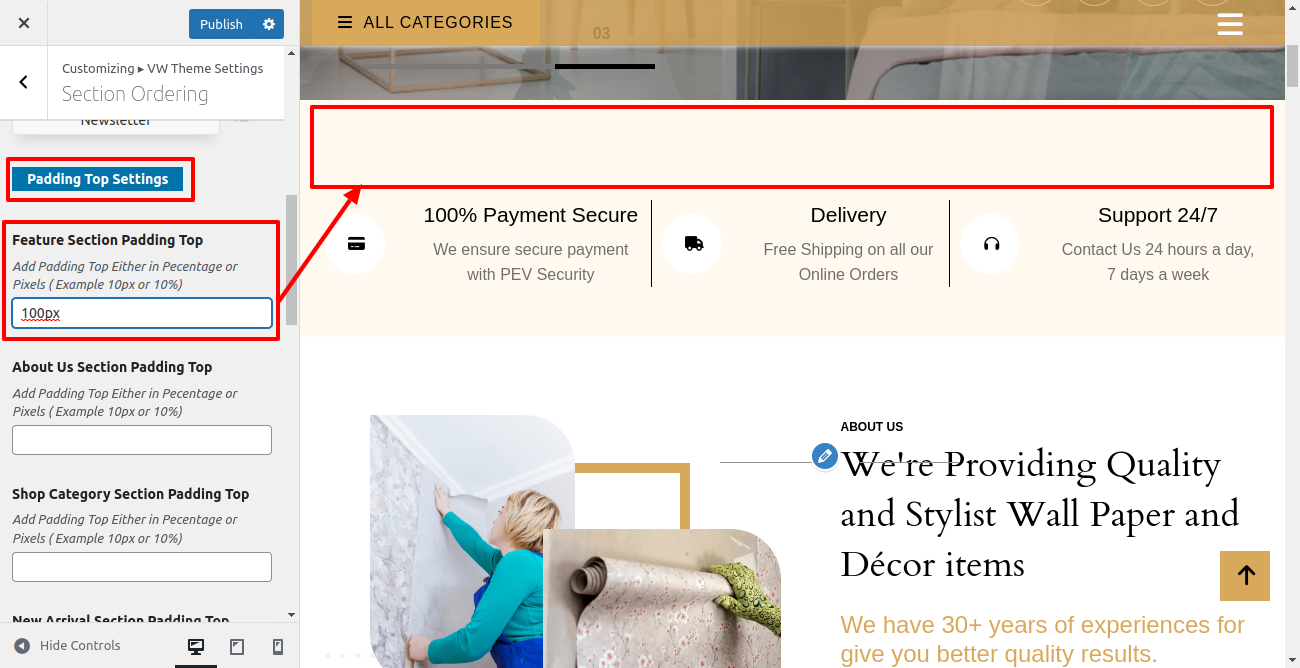Viewport: 1300px width, 668px height.
Task: Open publish settings gear icon
Action: tap(269, 24)
